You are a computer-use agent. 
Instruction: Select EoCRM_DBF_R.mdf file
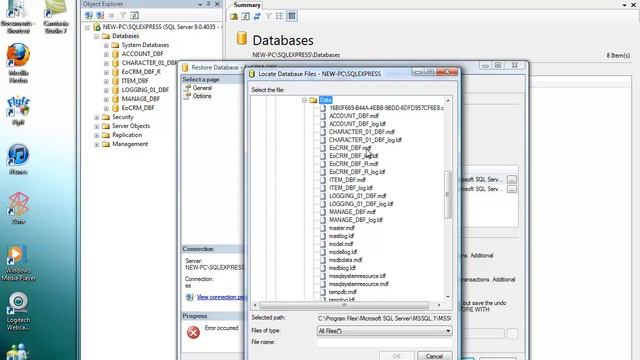[x=353, y=164]
